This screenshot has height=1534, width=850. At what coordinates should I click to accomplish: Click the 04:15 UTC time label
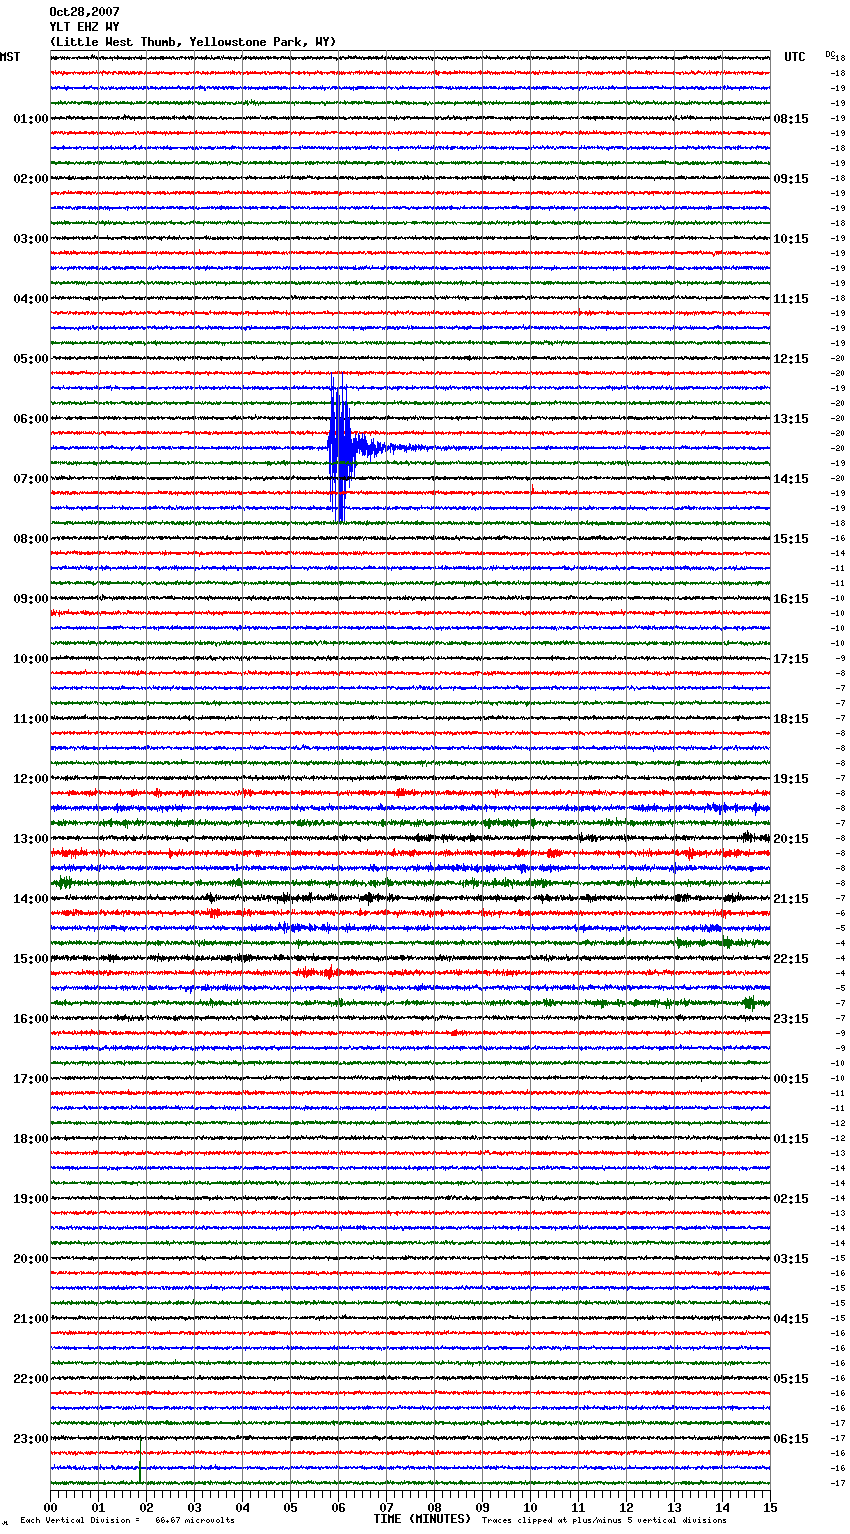coord(791,1319)
